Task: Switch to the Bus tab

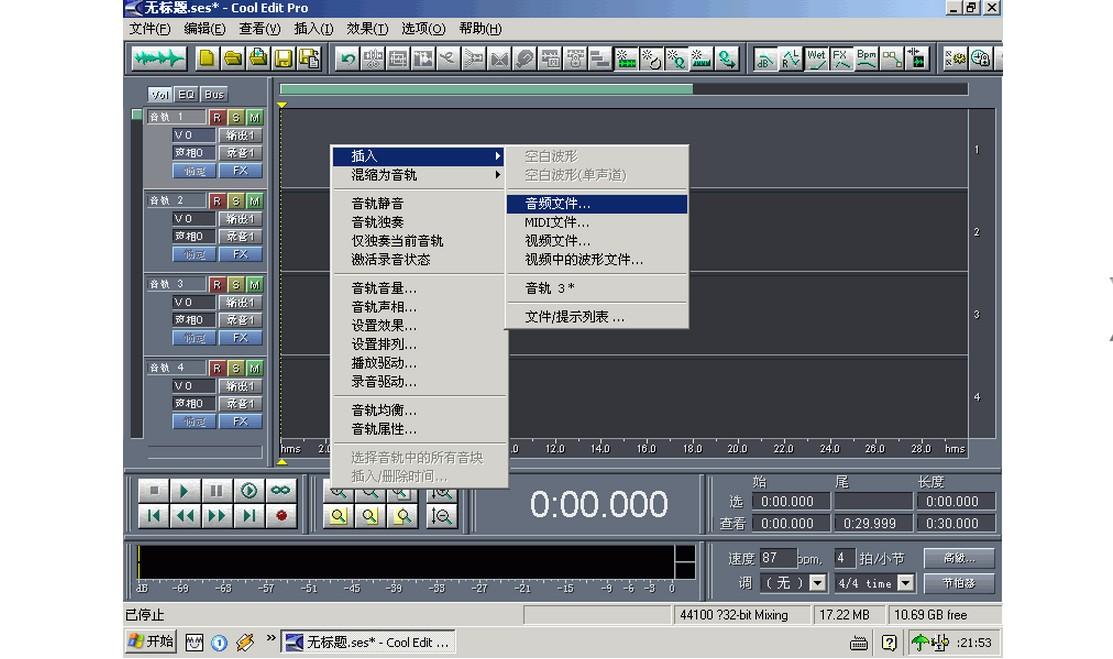Action: [214, 94]
